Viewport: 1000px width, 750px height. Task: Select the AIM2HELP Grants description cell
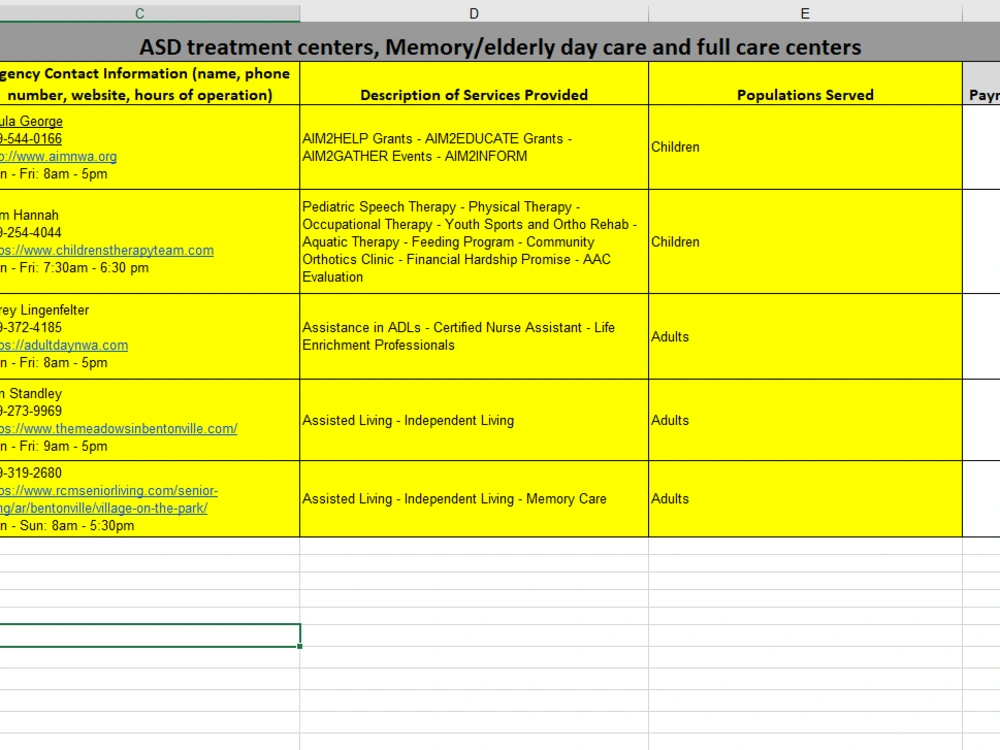(474, 147)
